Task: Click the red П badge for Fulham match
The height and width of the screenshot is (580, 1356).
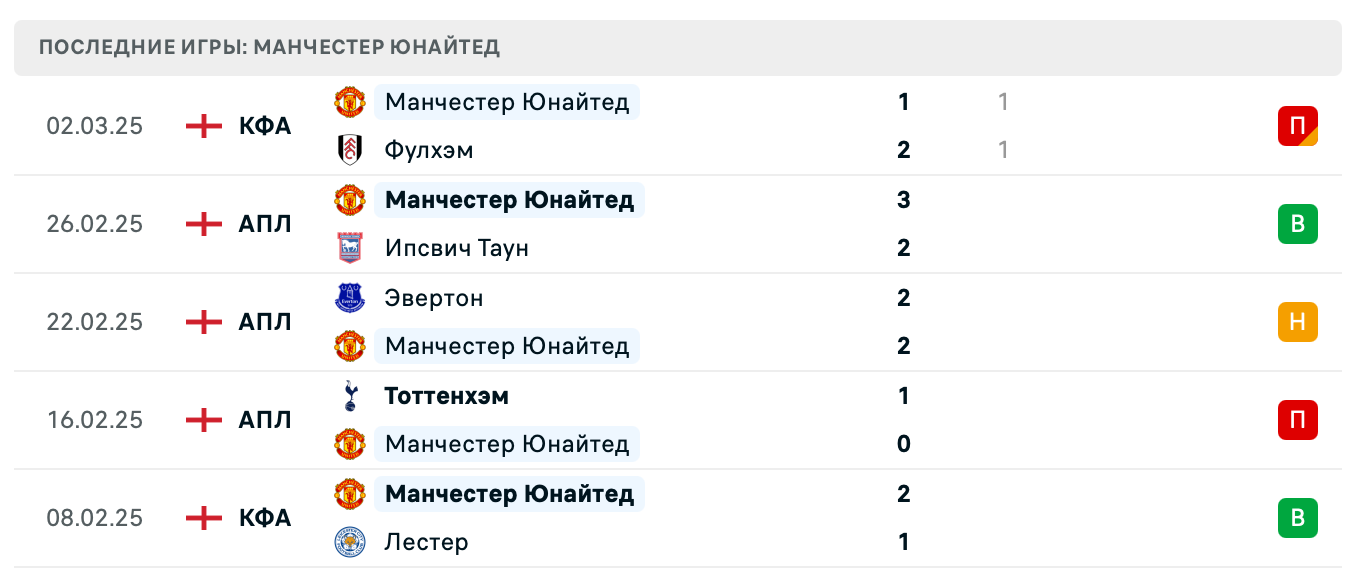Action: tap(1297, 126)
